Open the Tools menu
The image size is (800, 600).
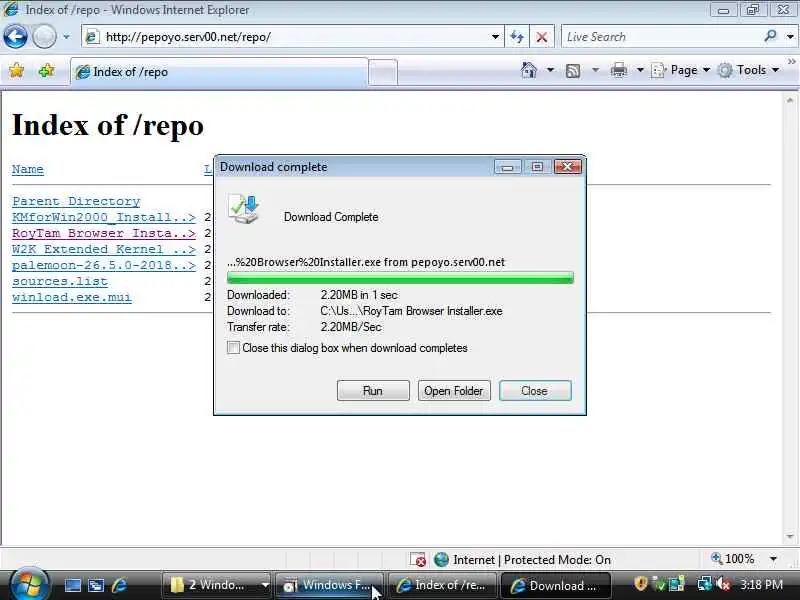(748, 70)
